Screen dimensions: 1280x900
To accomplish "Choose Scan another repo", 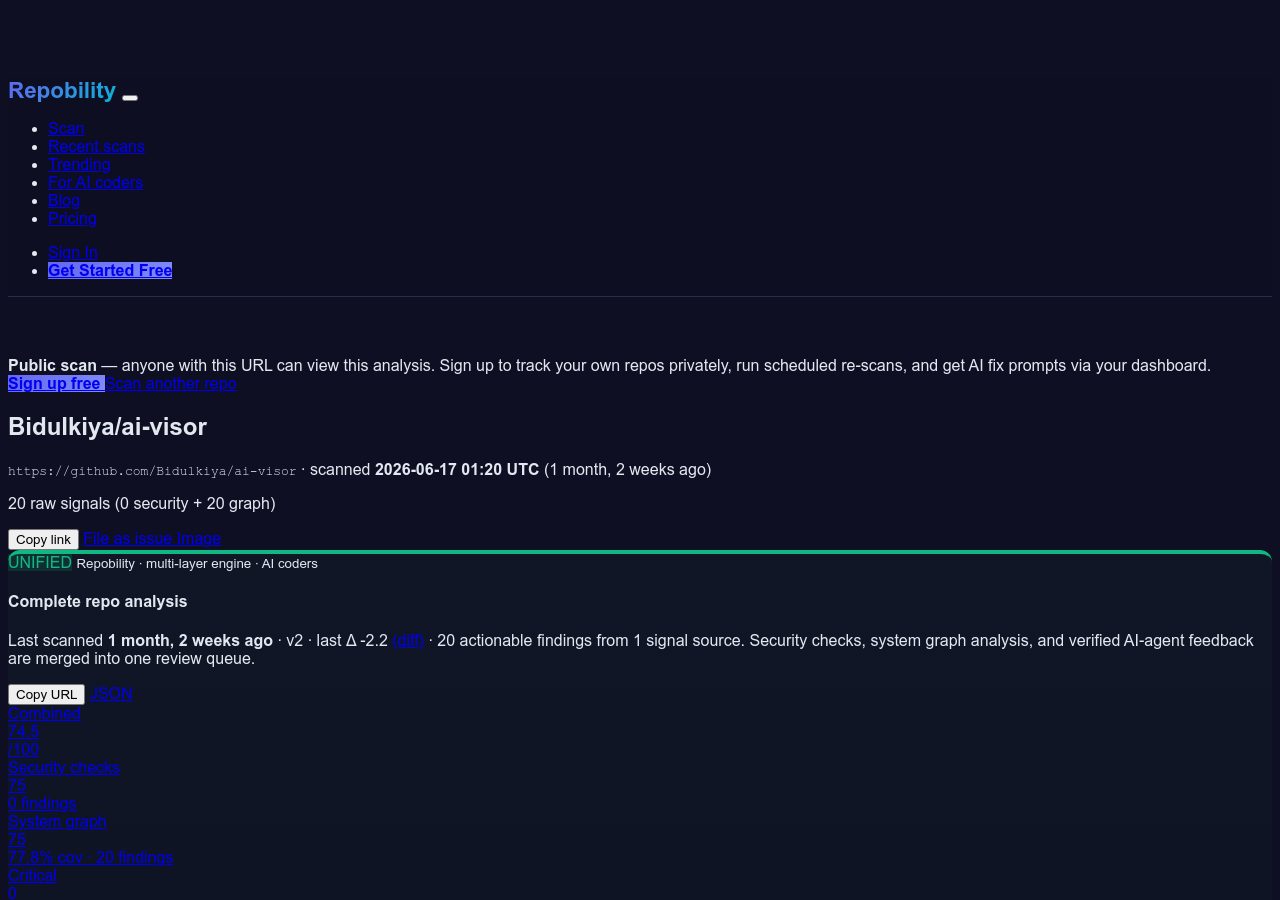I will (171, 383).
